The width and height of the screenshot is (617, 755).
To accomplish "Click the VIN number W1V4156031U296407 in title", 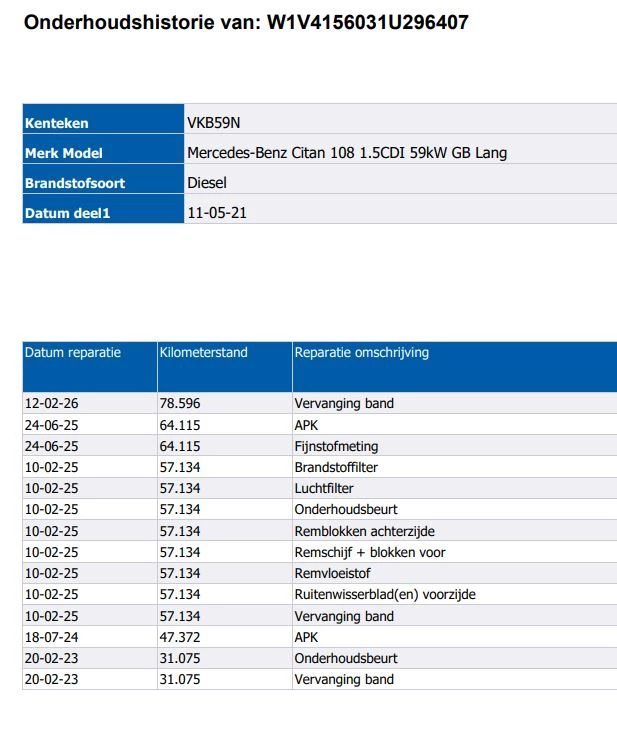I will (x=368, y=22).
